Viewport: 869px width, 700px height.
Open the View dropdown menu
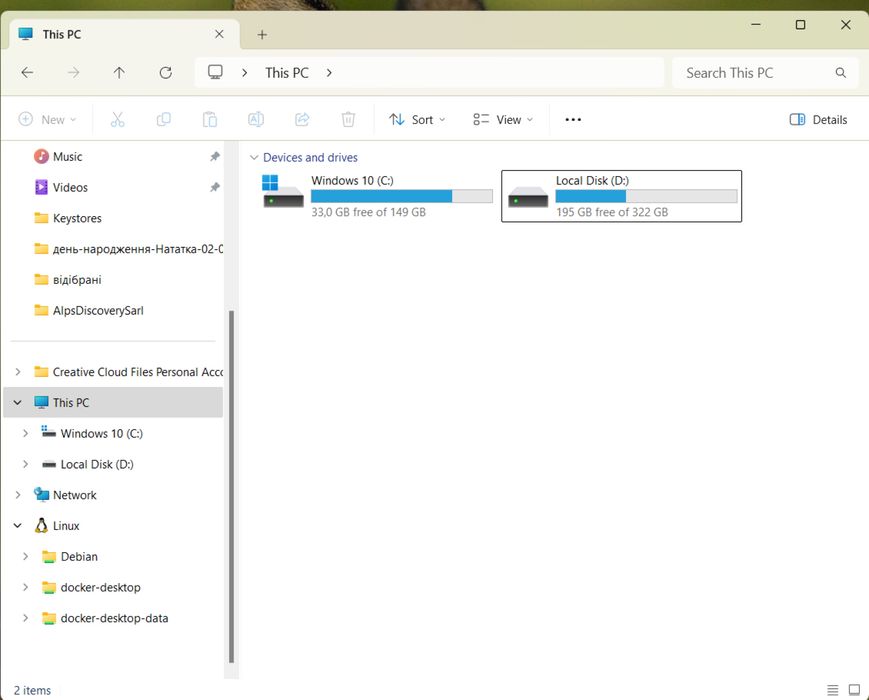point(503,119)
